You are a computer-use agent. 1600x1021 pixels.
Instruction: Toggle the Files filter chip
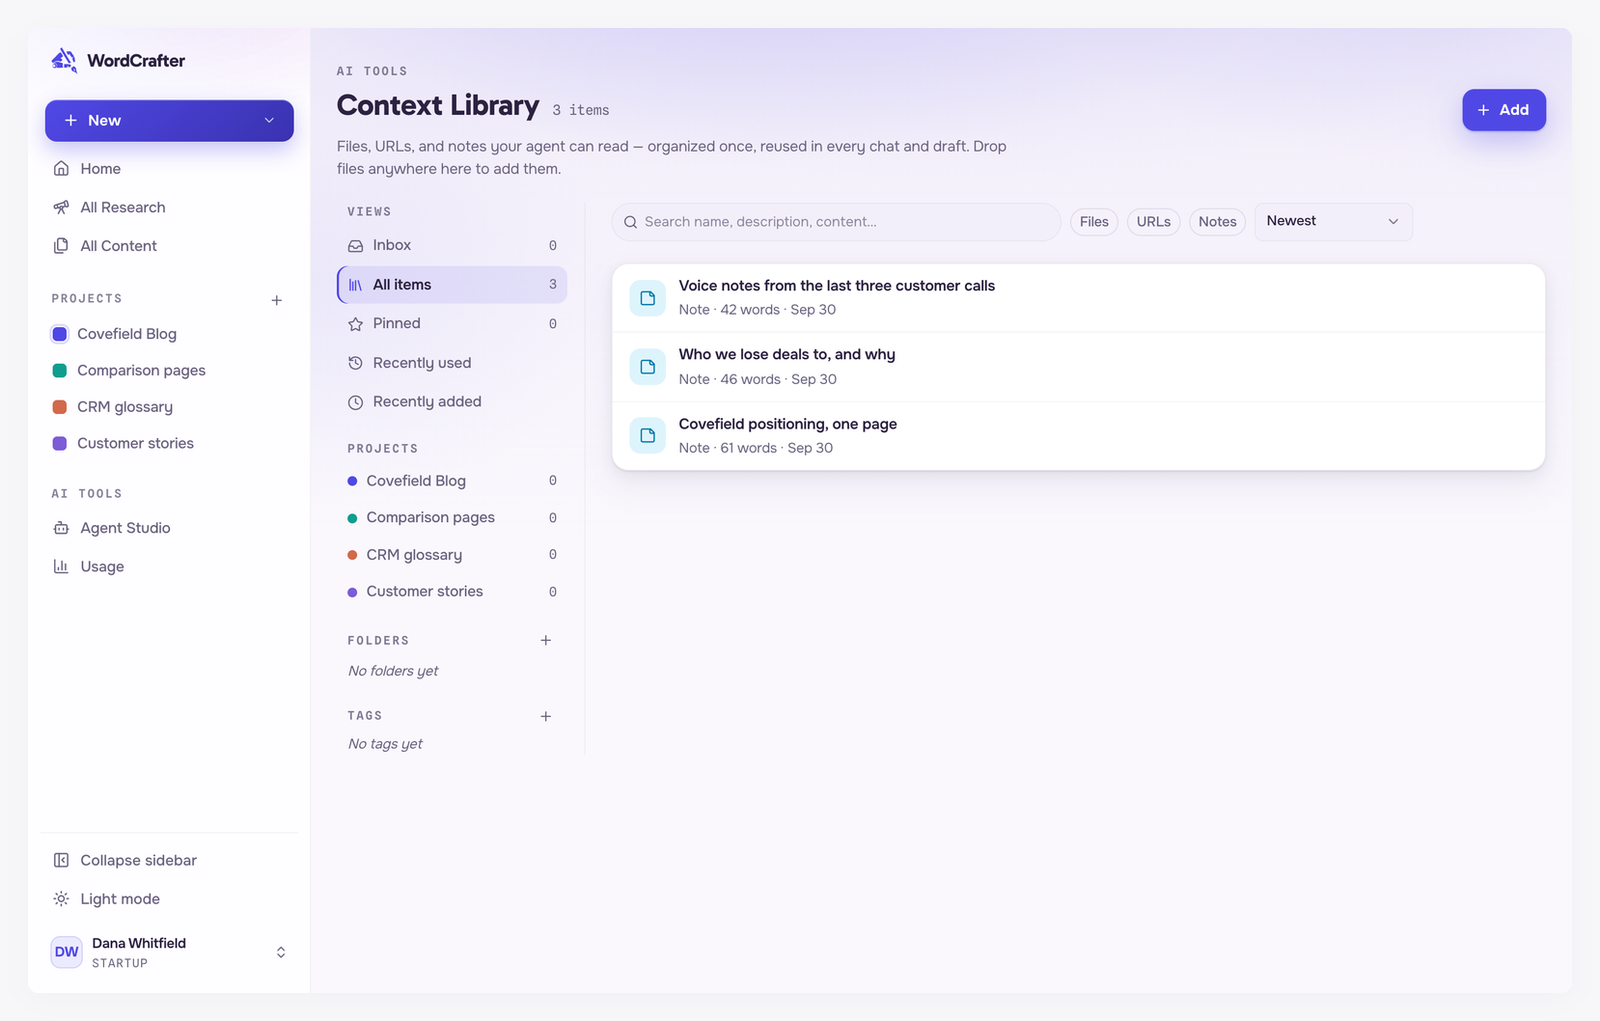pos(1094,222)
